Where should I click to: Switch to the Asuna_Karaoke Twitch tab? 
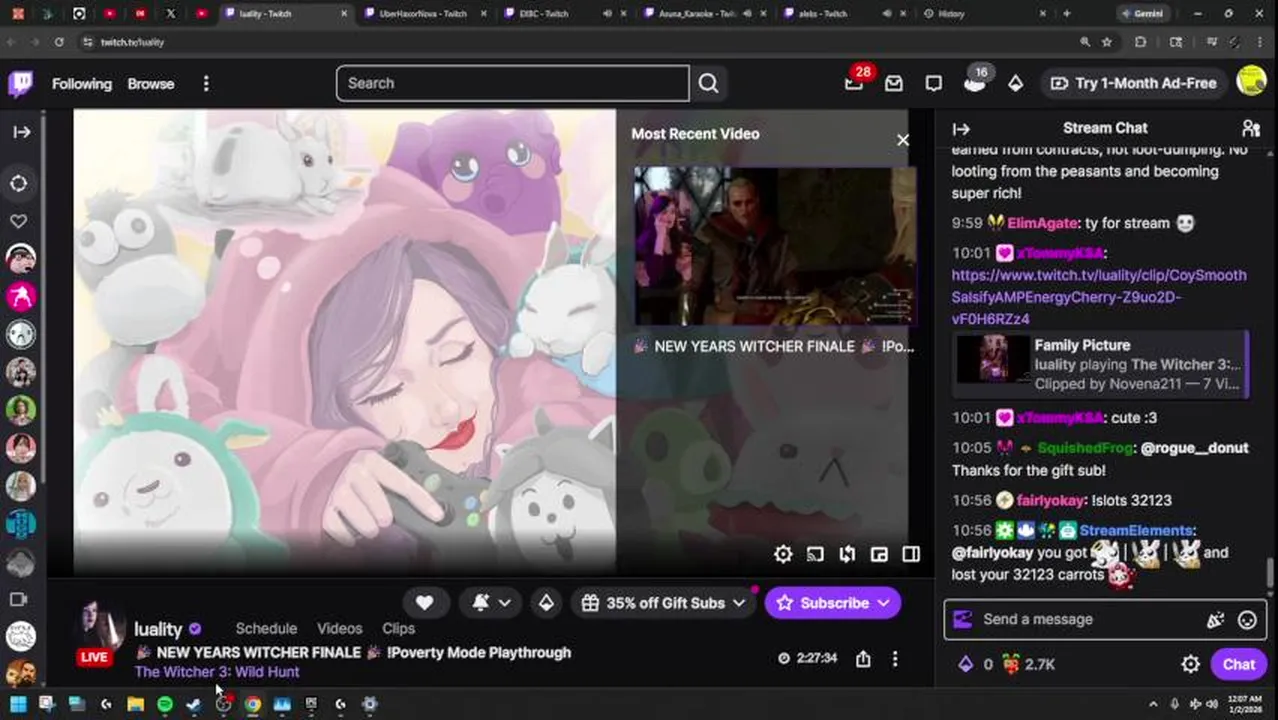click(x=696, y=14)
